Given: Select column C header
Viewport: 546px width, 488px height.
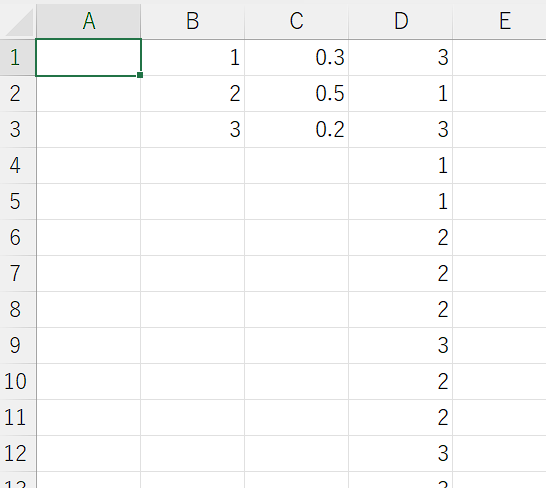Looking at the screenshot, I should pos(296,21).
